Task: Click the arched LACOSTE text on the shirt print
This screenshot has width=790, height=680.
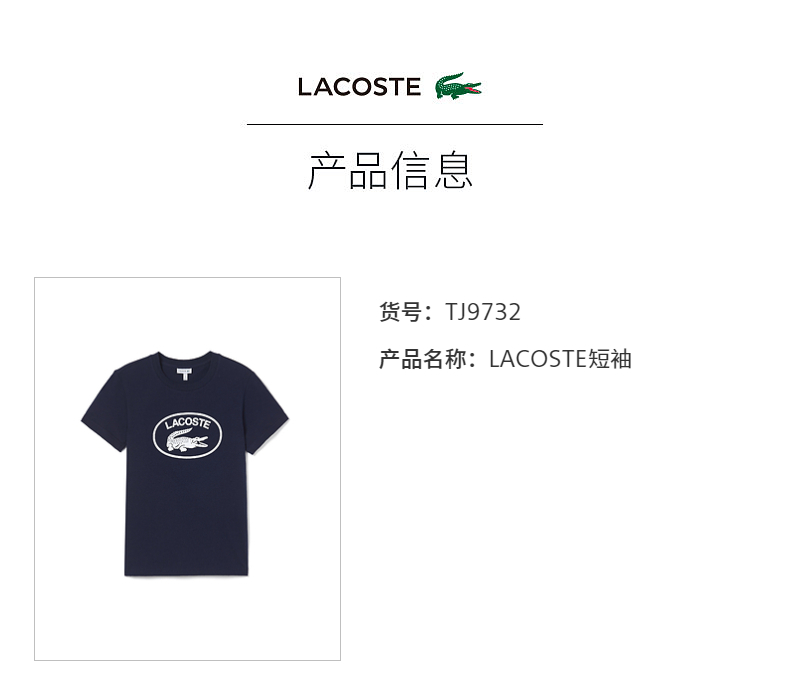Action: [x=187, y=423]
